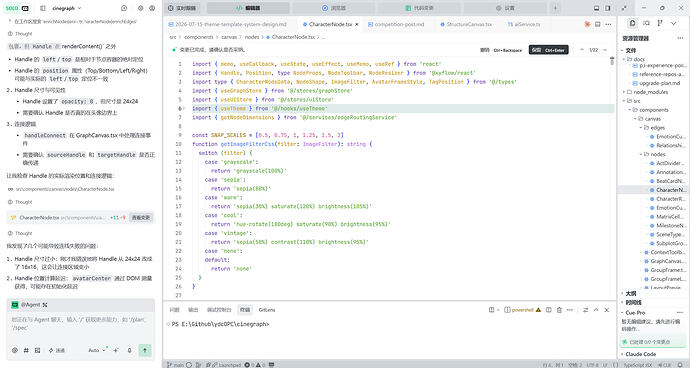This screenshot has height=368, width=690.
Task: Expand the 大纲 outline section
Action: (x=630, y=294)
